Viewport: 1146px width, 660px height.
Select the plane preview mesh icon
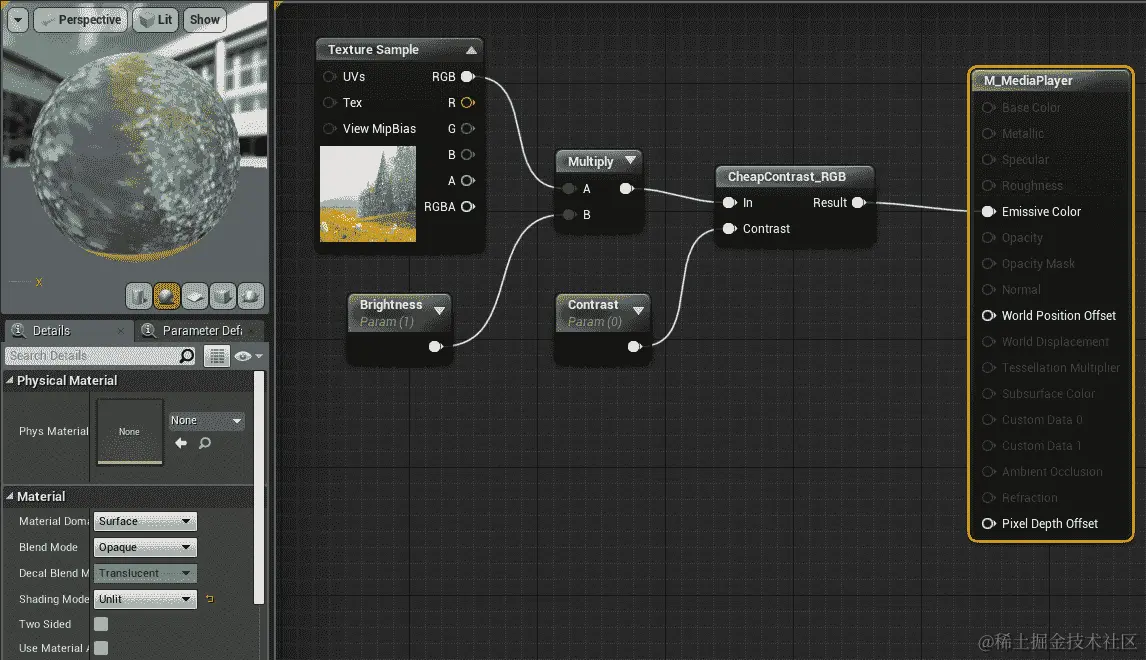pyautogui.click(x=194, y=296)
